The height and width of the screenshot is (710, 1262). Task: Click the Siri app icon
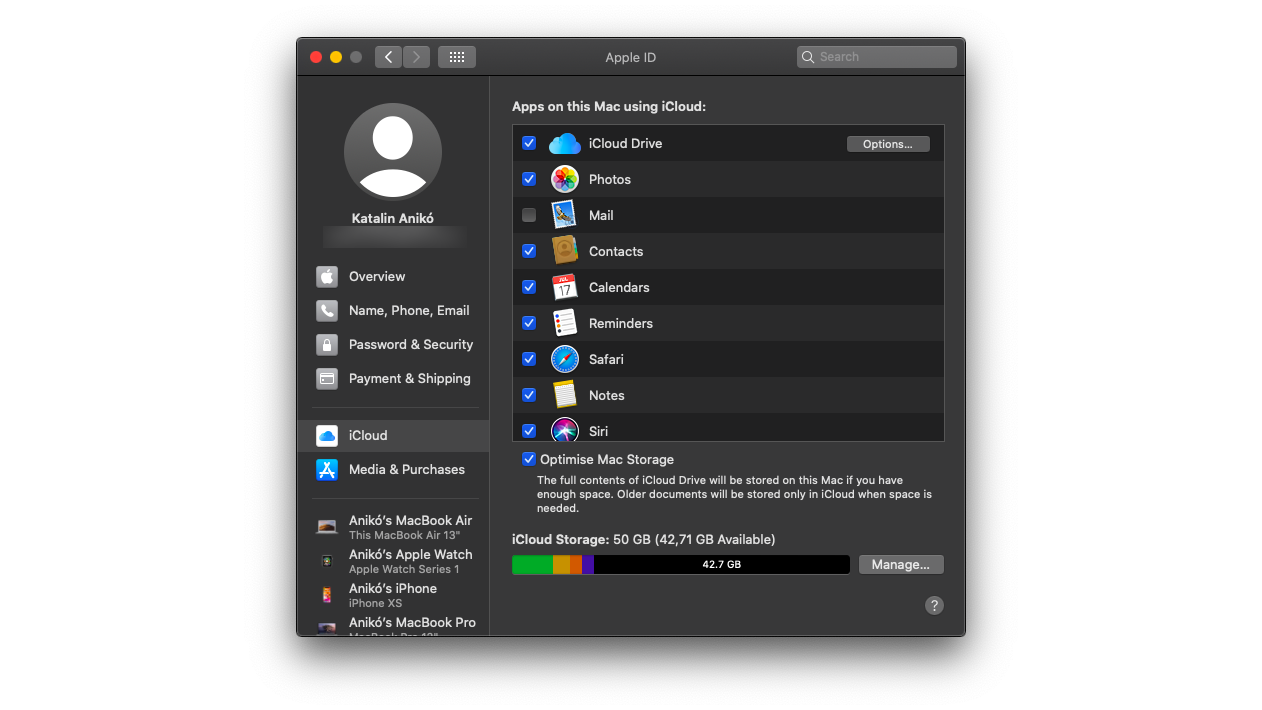565,430
